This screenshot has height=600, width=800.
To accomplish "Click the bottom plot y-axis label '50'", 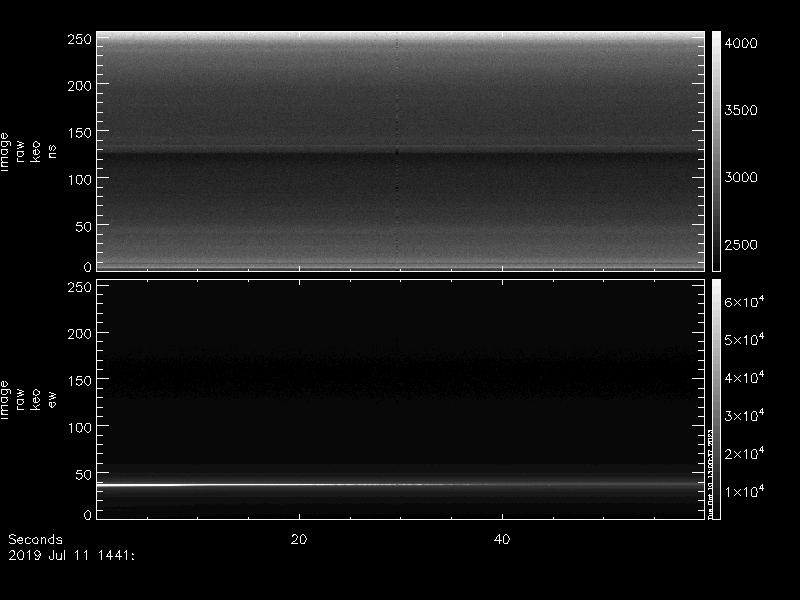I will [x=84, y=474].
